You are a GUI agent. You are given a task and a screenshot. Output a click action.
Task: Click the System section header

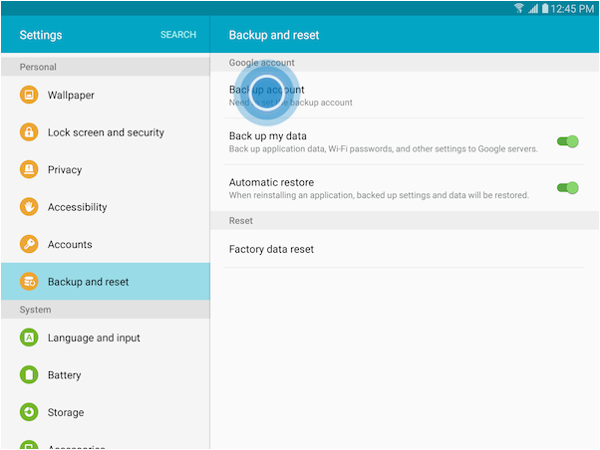[105, 310]
